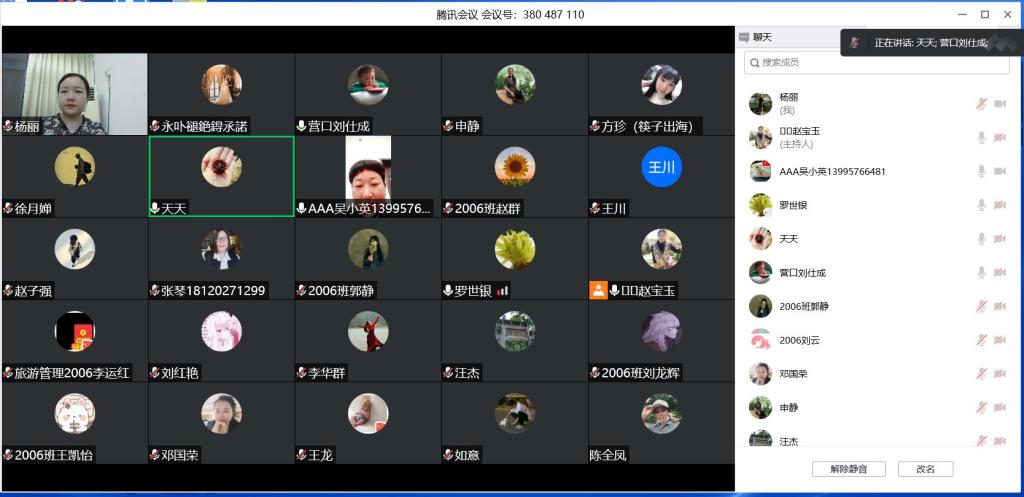Toggle the microphone in 营口刘仕成's member row
Image resolution: width=1024 pixels, height=497 pixels.
[x=981, y=273]
